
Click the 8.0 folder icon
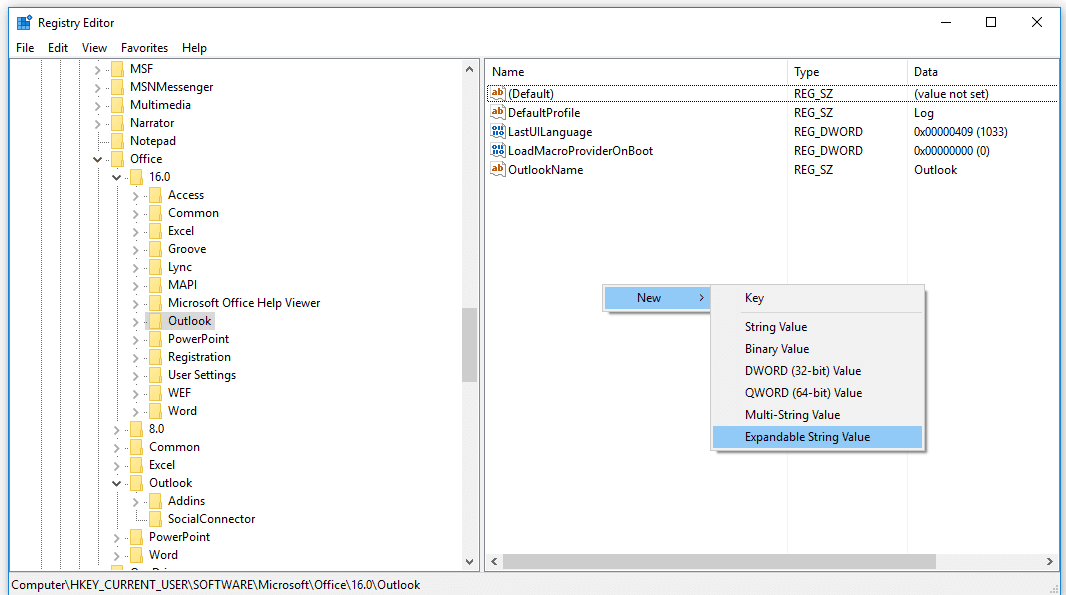(x=136, y=429)
